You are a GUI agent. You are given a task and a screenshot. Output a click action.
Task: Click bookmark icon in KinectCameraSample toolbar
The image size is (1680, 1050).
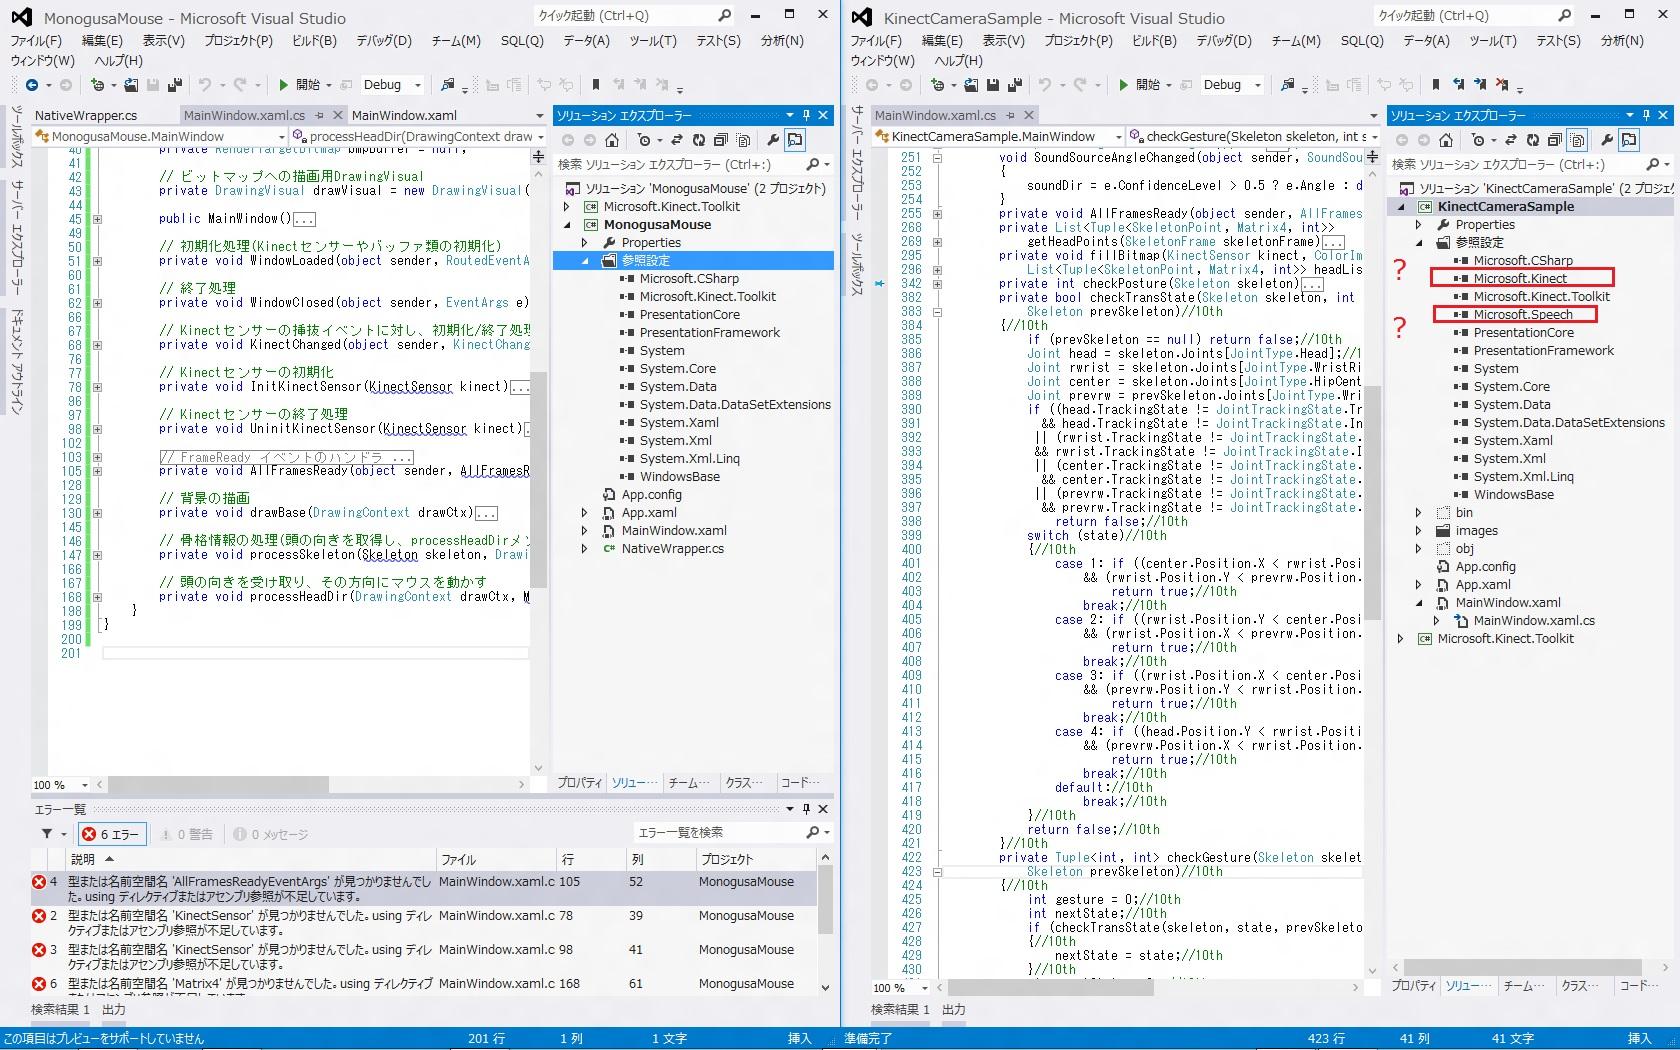(x=1436, y=85)
